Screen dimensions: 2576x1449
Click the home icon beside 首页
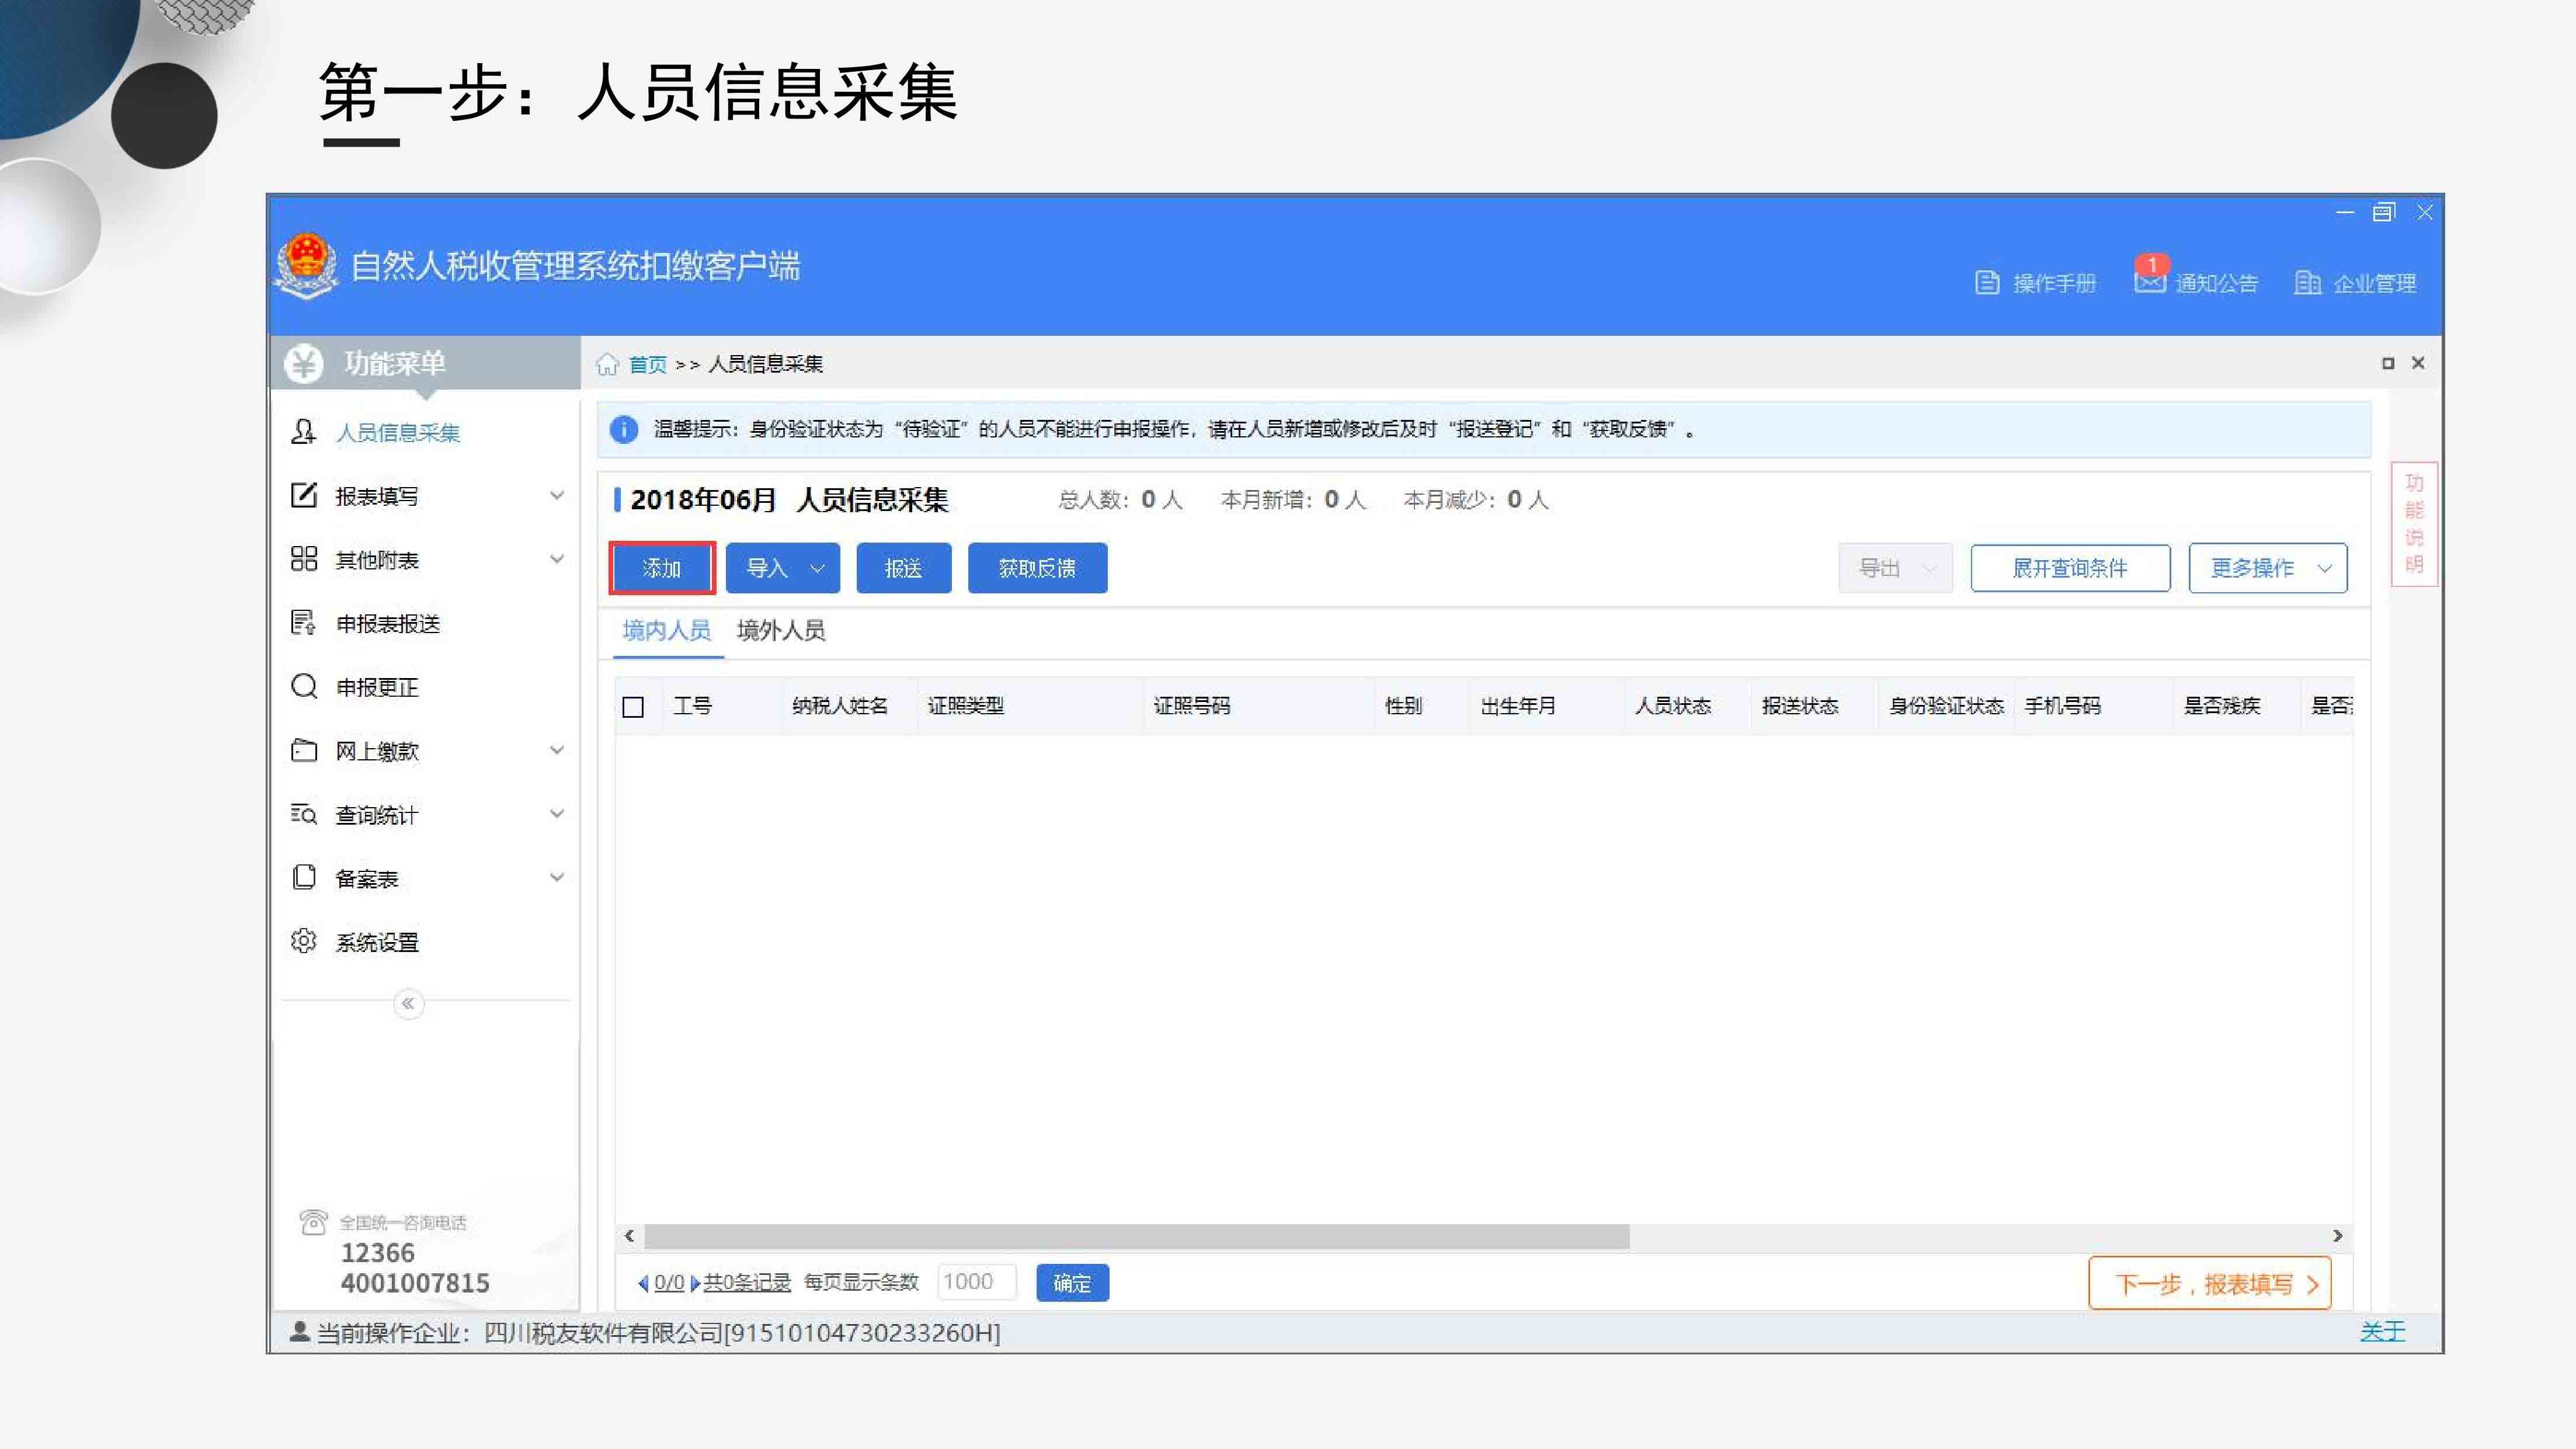[607, 364]
